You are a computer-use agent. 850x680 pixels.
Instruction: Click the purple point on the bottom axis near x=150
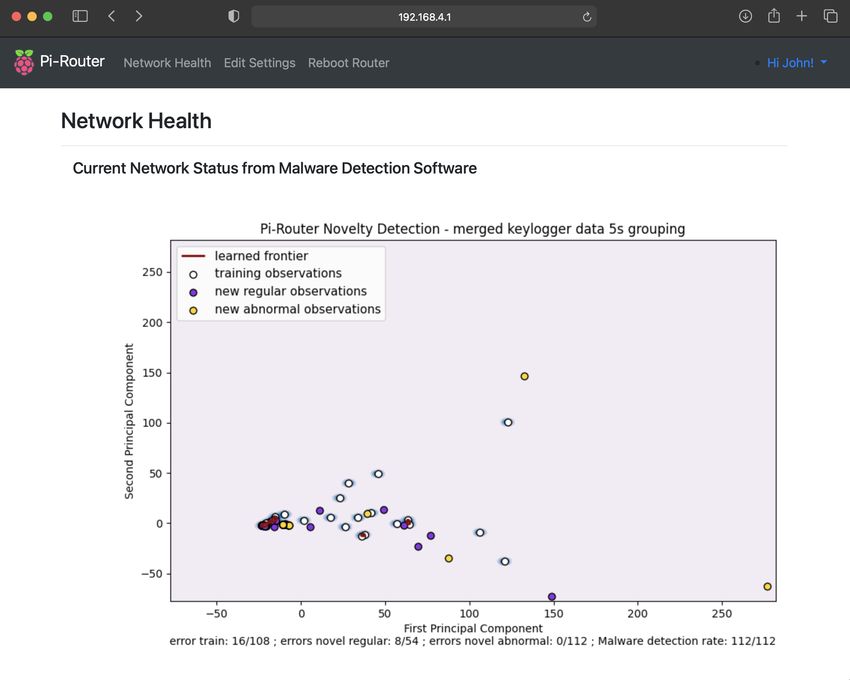coord(552,597)
